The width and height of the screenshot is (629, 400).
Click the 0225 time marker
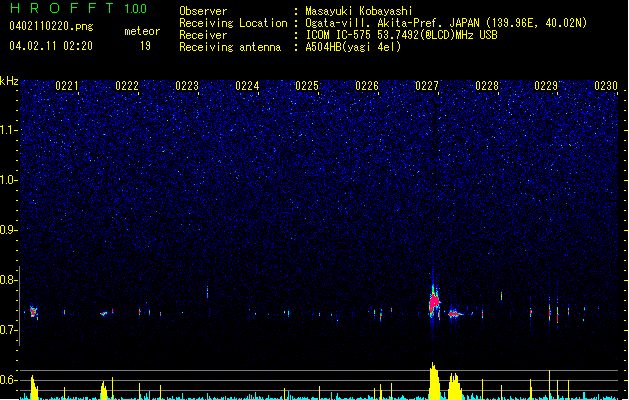[307, 86]
